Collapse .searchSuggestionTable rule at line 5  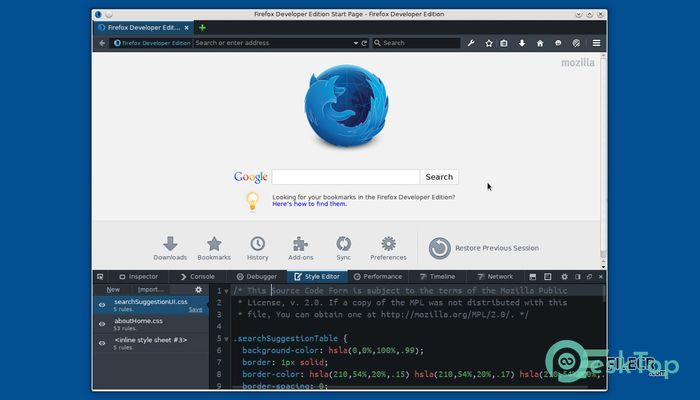226,339
